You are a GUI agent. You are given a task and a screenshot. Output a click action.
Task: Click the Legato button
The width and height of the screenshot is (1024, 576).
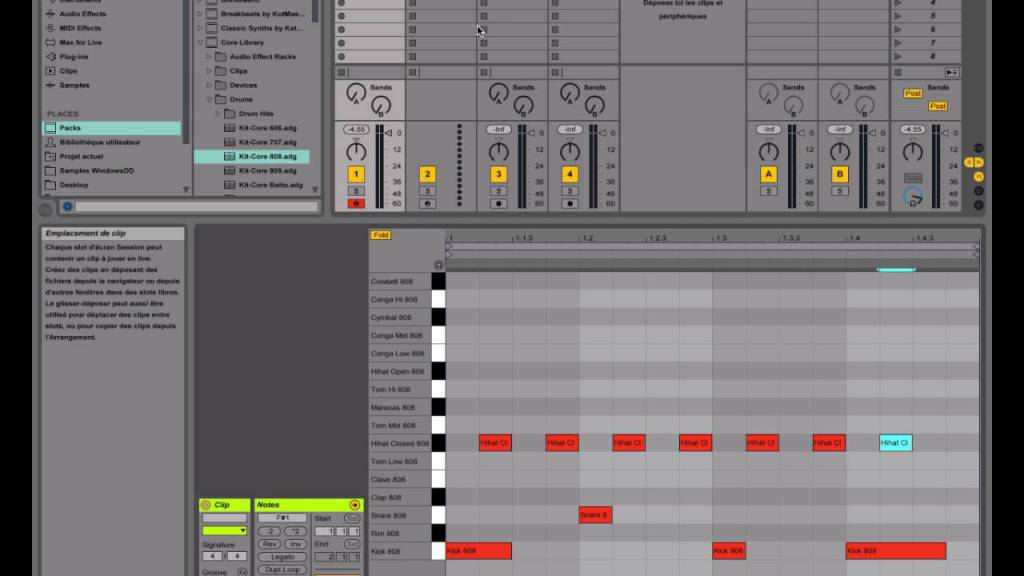[283, 557]
